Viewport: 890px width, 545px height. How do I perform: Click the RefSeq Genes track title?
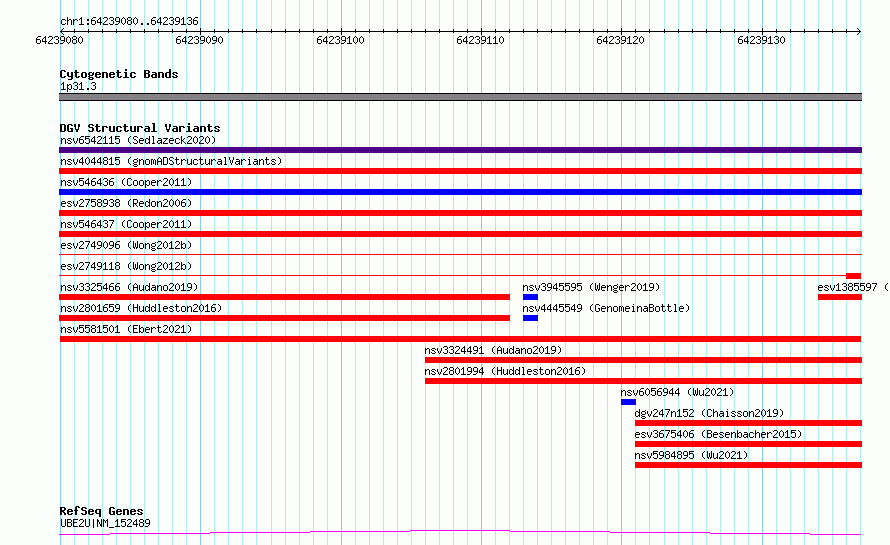click(x=101, y=511)
